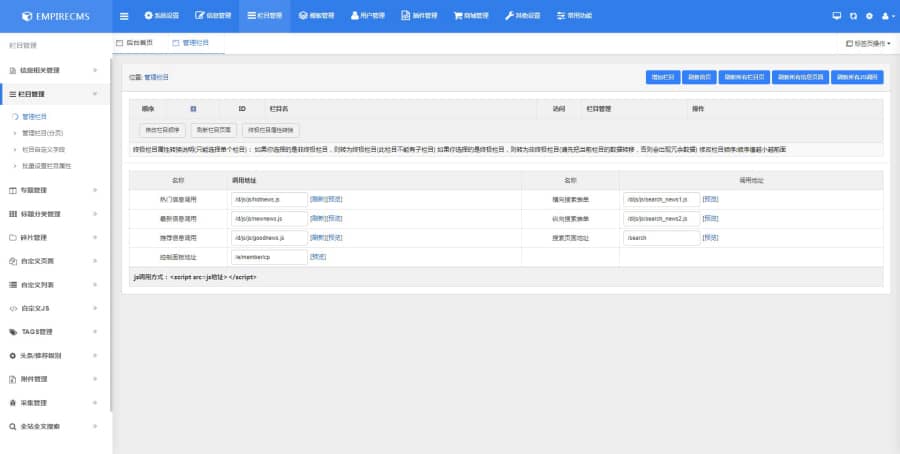Screen dimensions: 900x454
Task: Click the 增加栏目 blue button
Action: (663, 77)
